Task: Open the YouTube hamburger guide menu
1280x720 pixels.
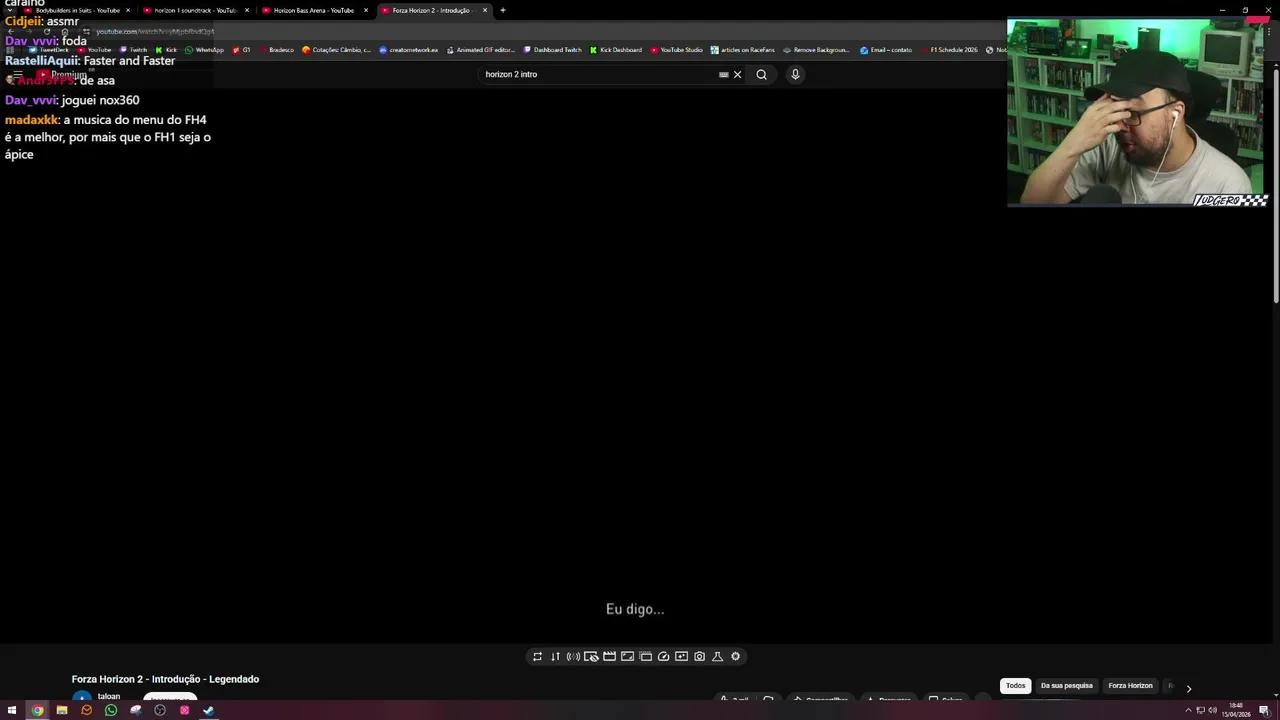Action: 17,75
